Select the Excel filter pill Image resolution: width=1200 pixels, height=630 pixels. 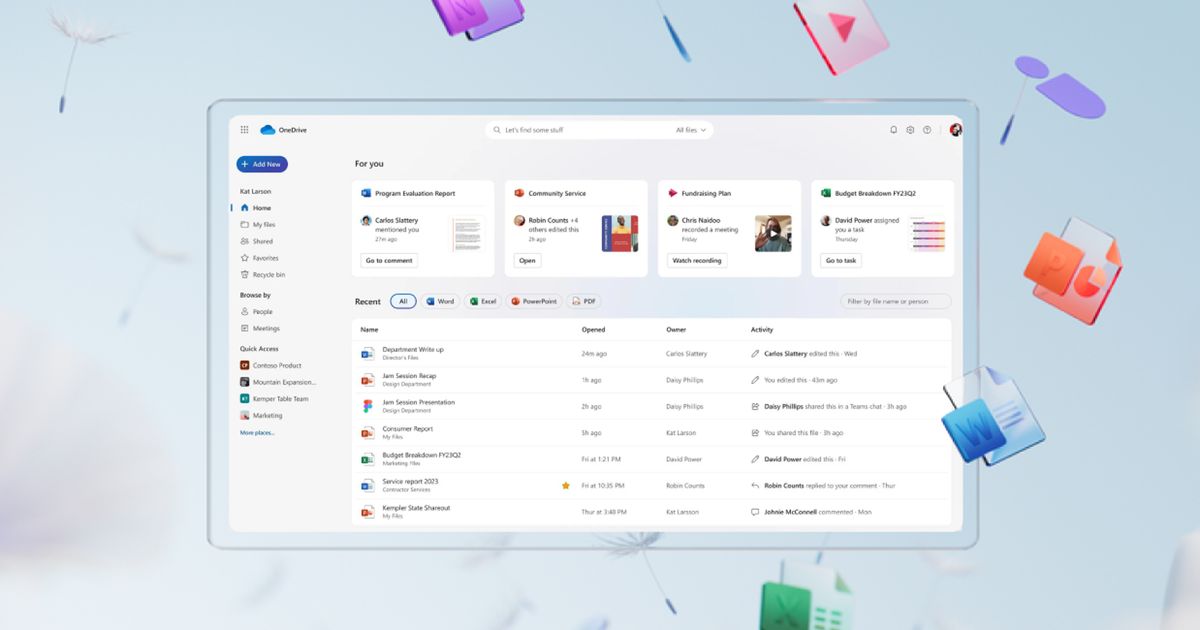483,301
